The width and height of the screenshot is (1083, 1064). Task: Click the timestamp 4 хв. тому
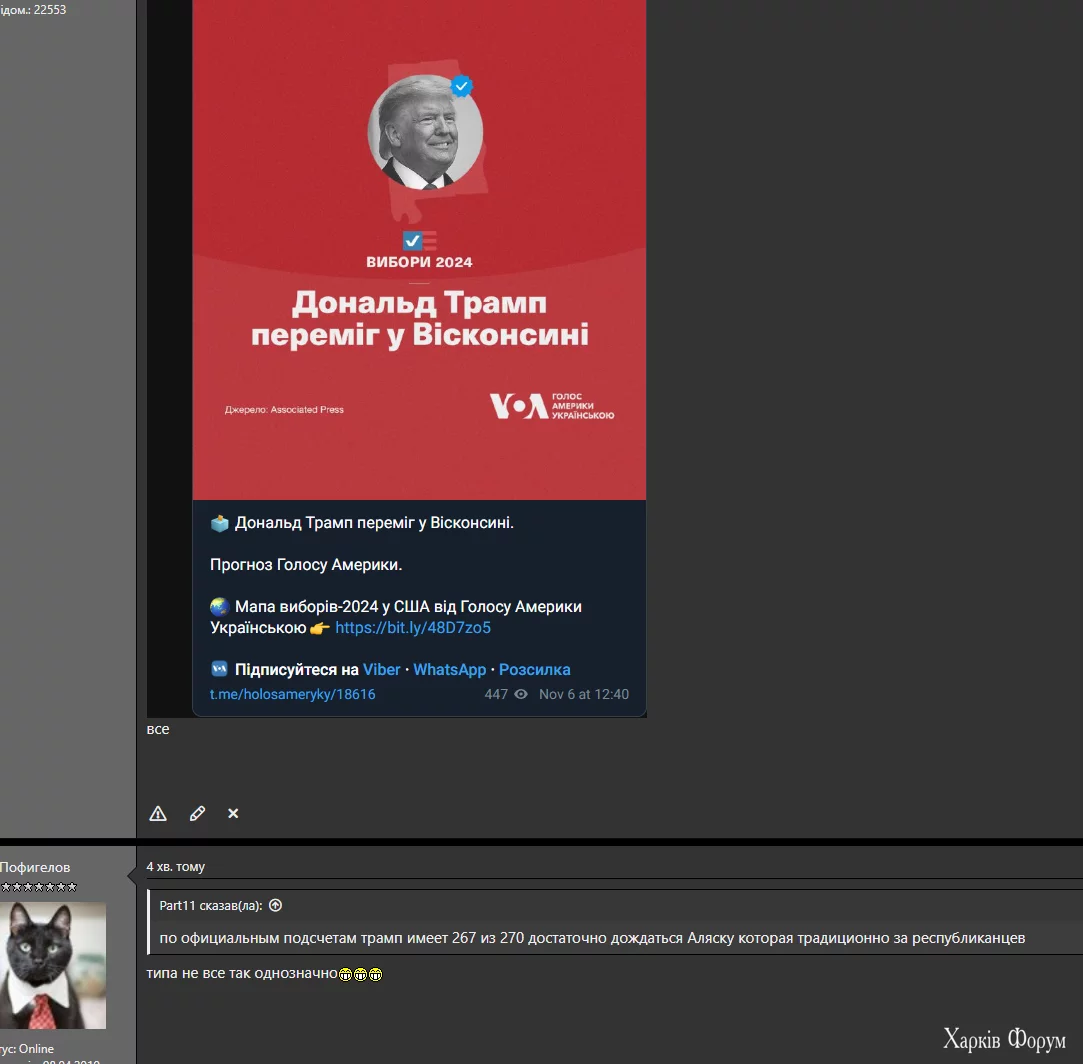tap(176, 866)
